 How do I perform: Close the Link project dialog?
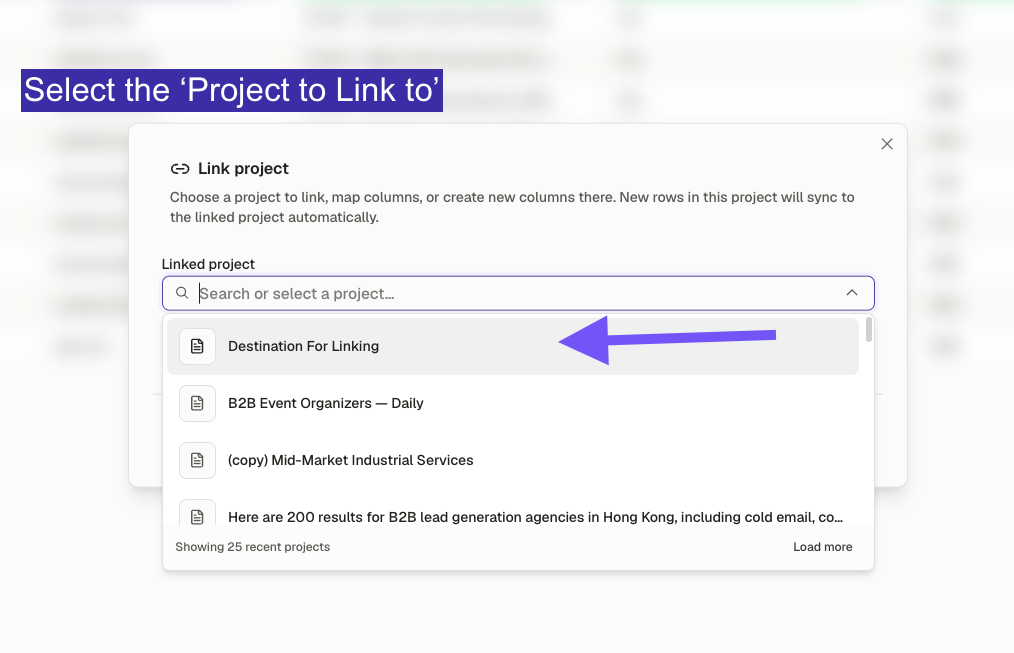click(887, 144)
